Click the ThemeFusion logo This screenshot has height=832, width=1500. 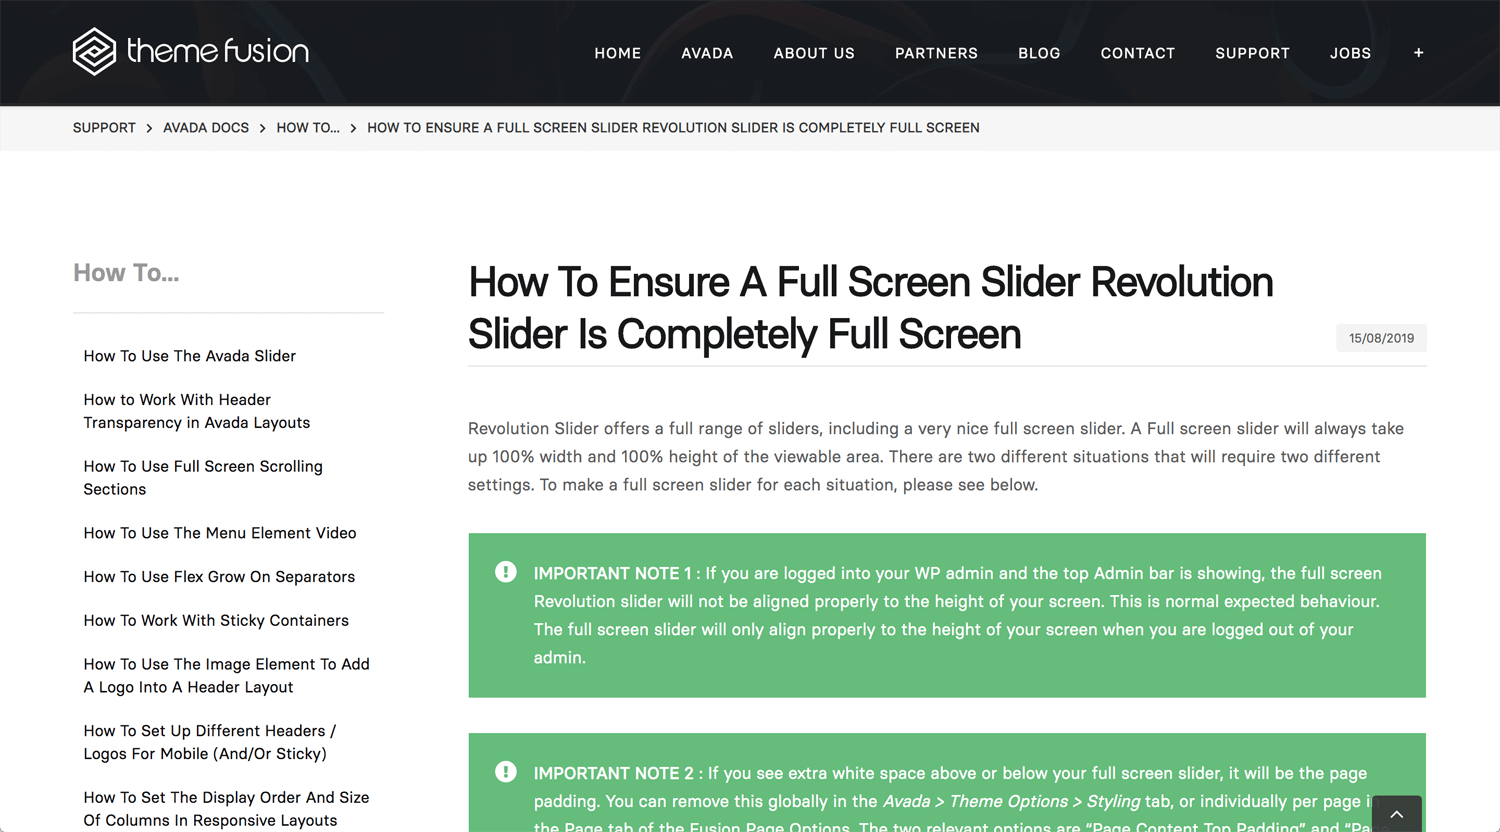[x=191, y=51]
